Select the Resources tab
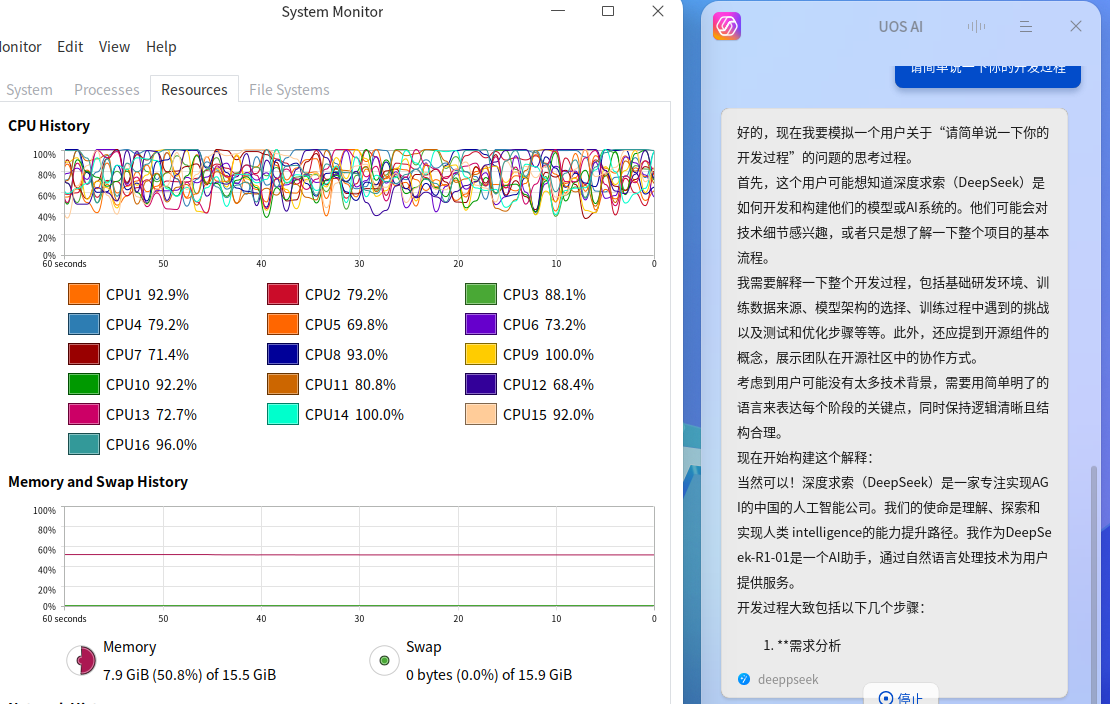This screenshot has height=704, width=1110. click(194, 90)
